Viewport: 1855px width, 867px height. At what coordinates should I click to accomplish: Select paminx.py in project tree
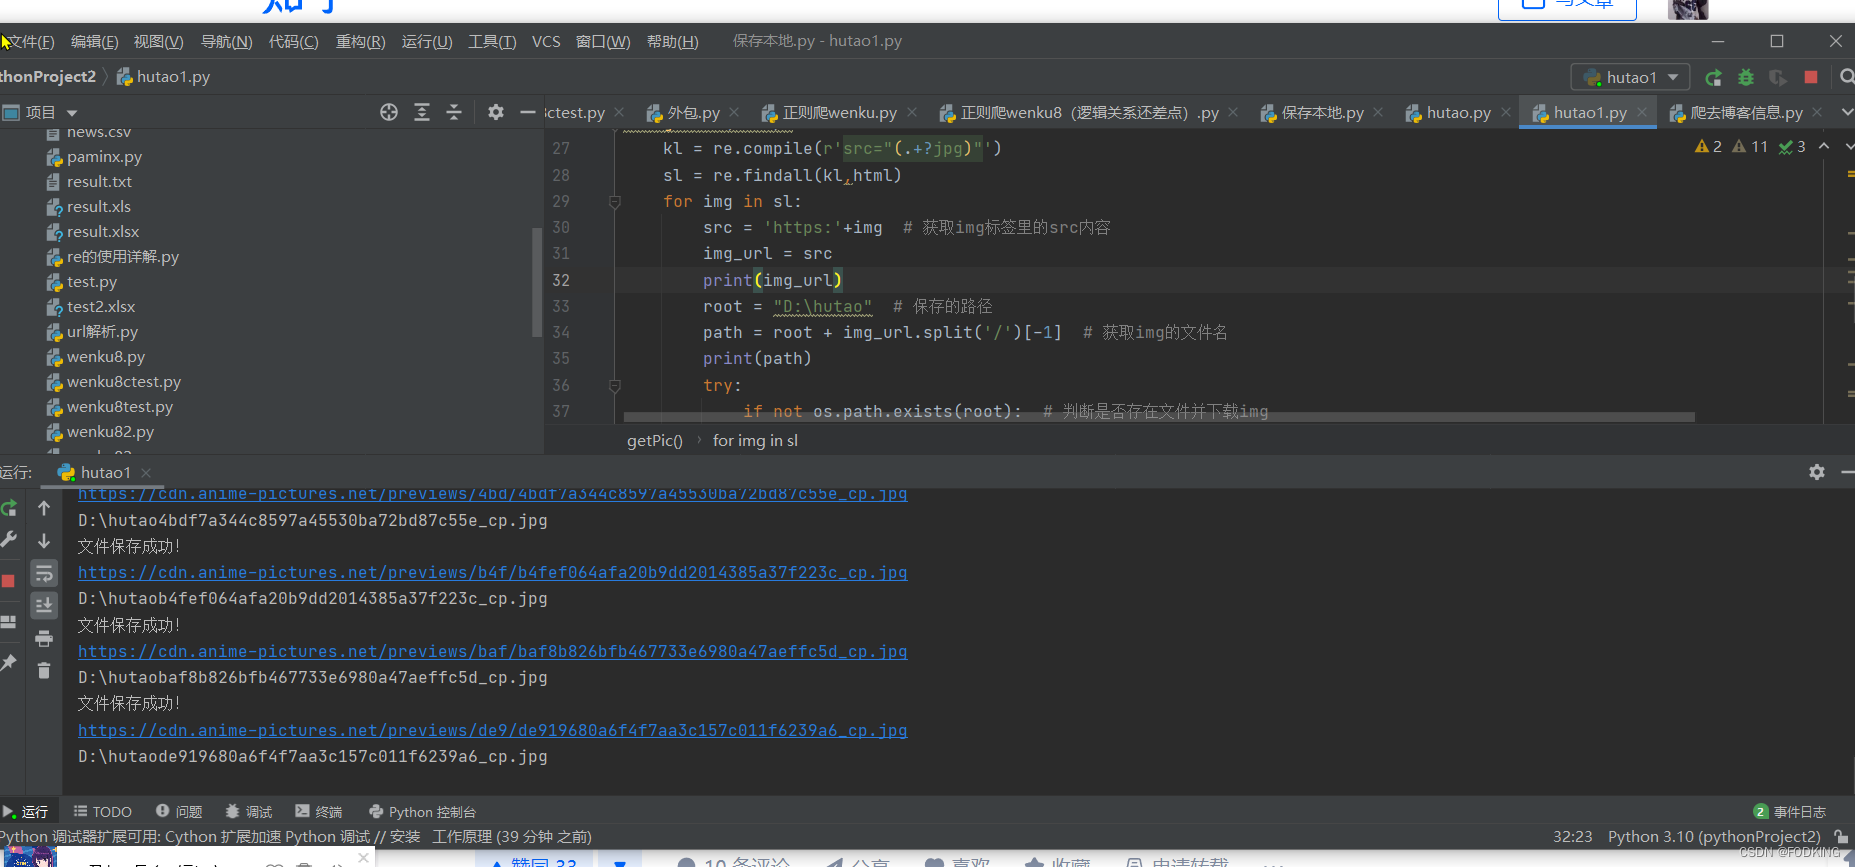click(x=104, y=157)
